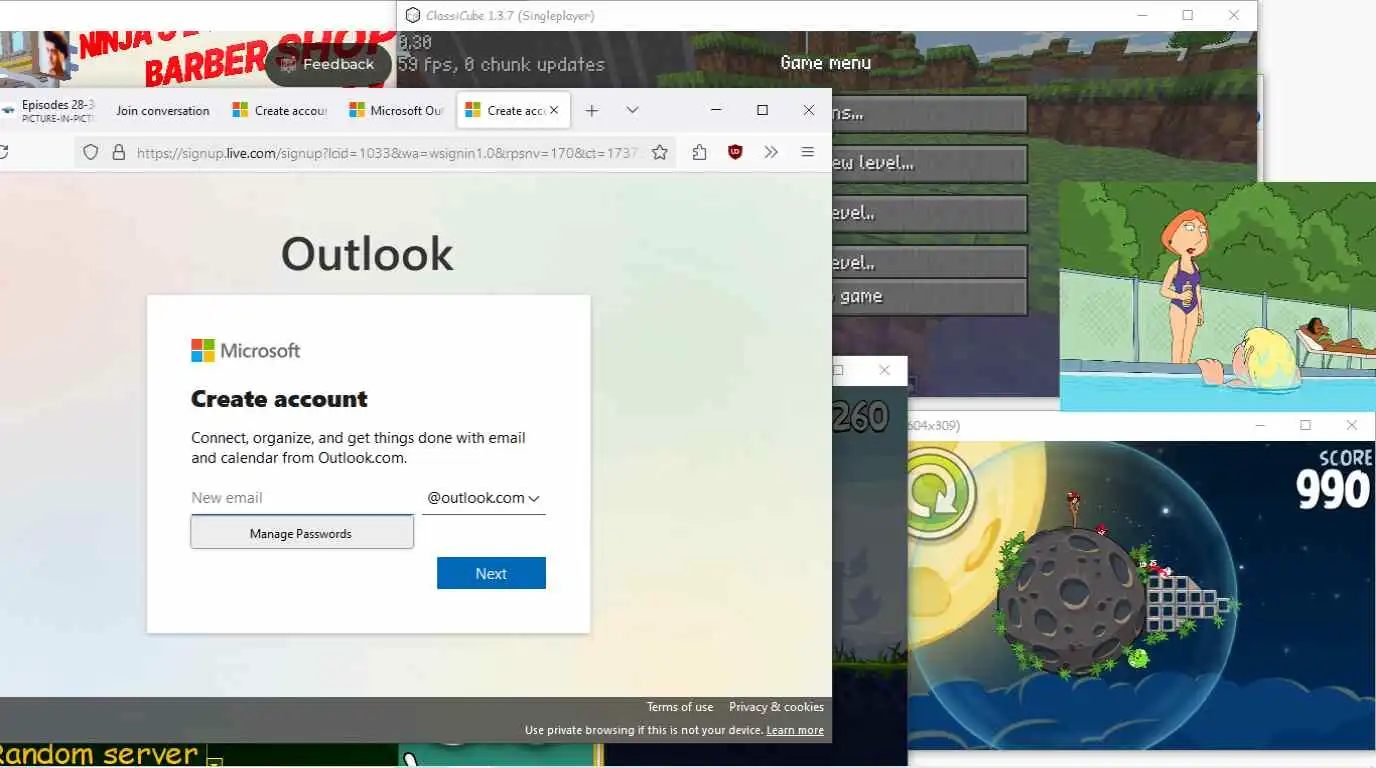Open the Firefox extensions puzzle icon
The width and height of the screenshot is (1376, 768).
coord(699,153)
